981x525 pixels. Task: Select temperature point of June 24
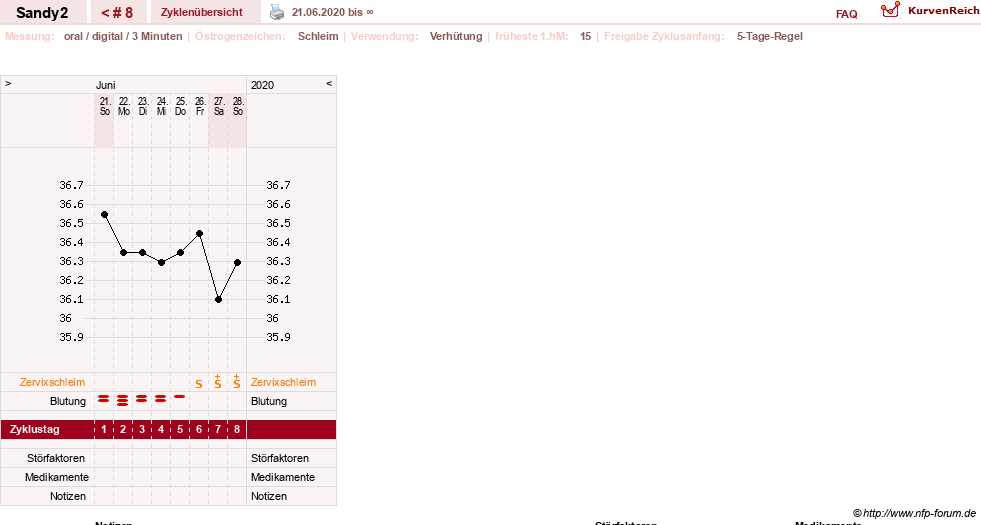tap(161, 263)
